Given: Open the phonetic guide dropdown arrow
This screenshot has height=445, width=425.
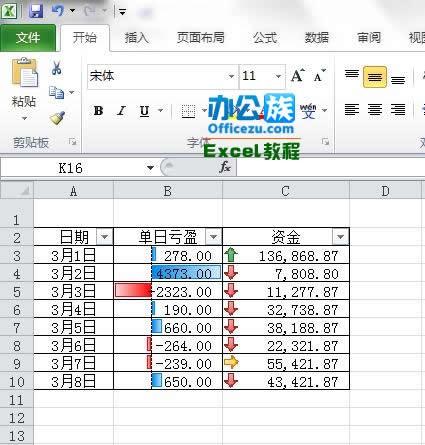Looking at the screenshot, I should 325,110.
